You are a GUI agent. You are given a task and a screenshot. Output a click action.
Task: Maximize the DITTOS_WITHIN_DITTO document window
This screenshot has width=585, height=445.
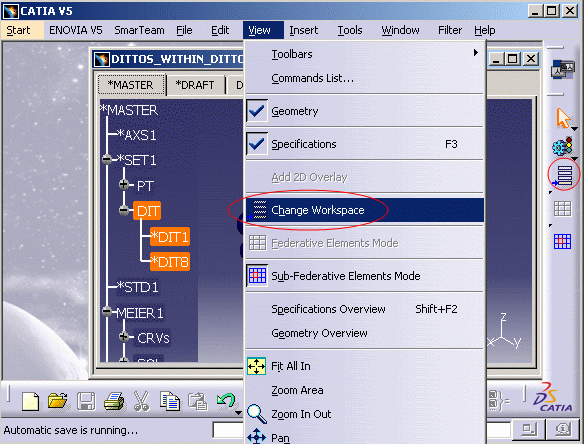513,59
